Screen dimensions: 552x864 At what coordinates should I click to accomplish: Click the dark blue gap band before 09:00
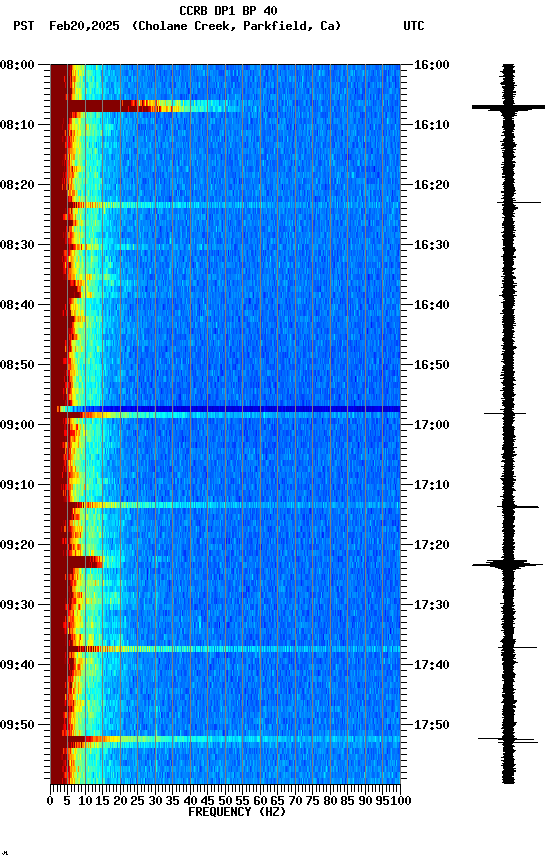tap(229, 409)
